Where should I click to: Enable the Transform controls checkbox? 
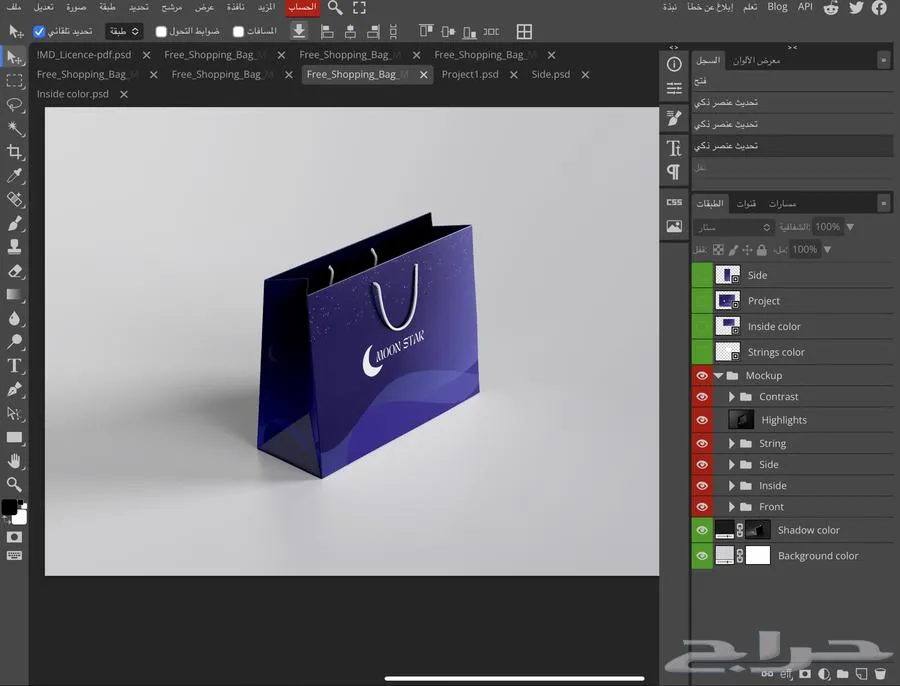click(161, 31)
